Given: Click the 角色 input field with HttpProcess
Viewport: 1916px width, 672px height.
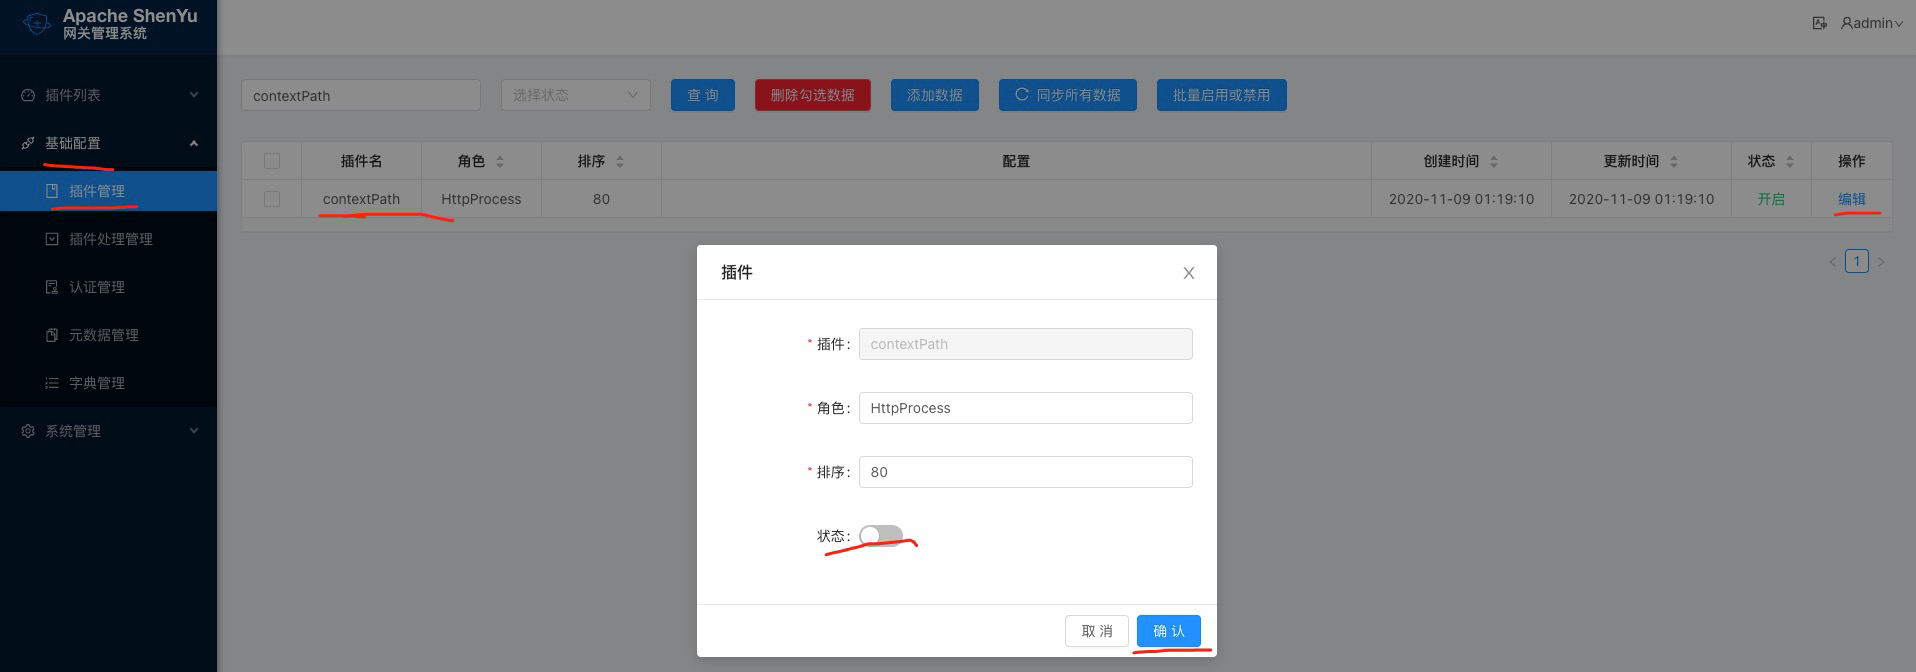Looking at the screenshot, I should click(1025, 408).
